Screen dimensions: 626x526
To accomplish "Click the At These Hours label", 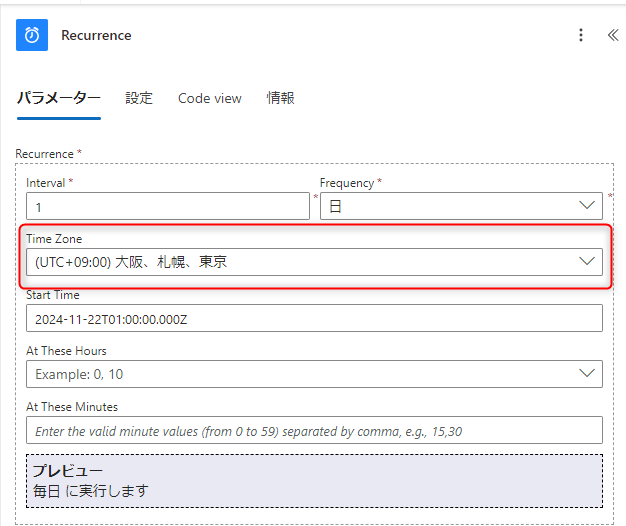I will click(x=66, y=351).
